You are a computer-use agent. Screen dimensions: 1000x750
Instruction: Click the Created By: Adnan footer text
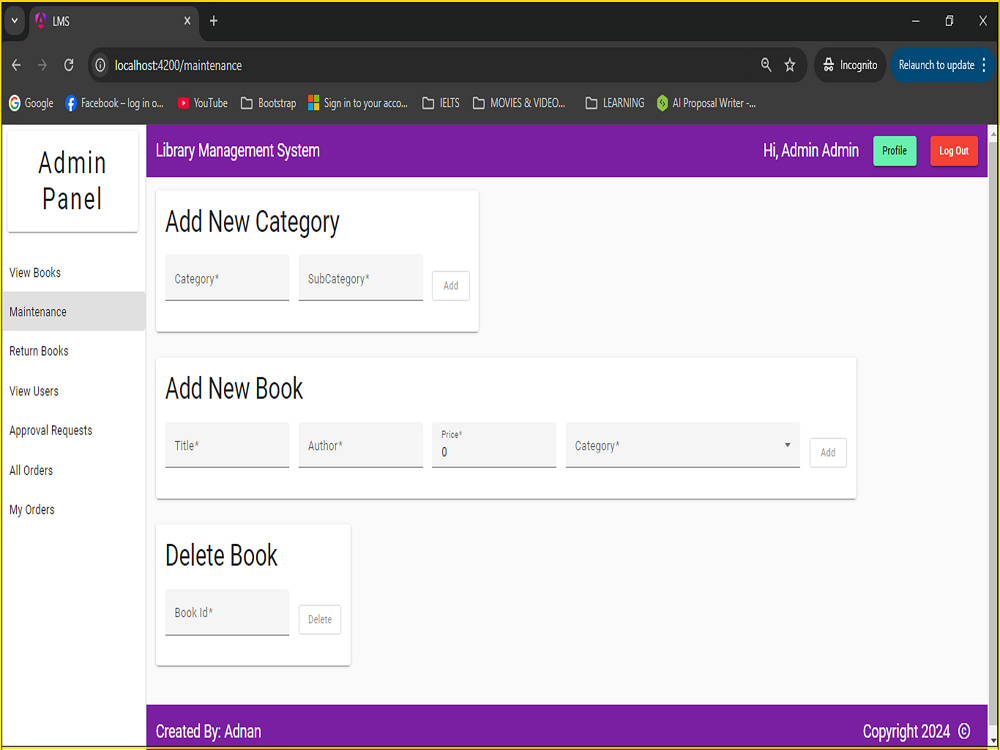(208, 731)
